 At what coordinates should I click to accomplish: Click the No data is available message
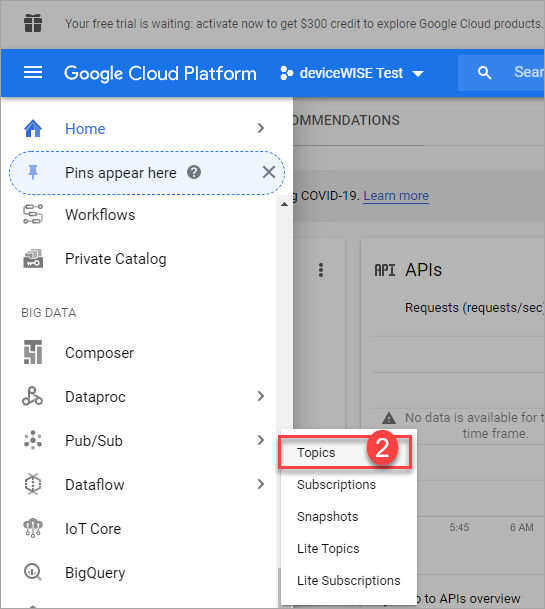coord(474,425)
